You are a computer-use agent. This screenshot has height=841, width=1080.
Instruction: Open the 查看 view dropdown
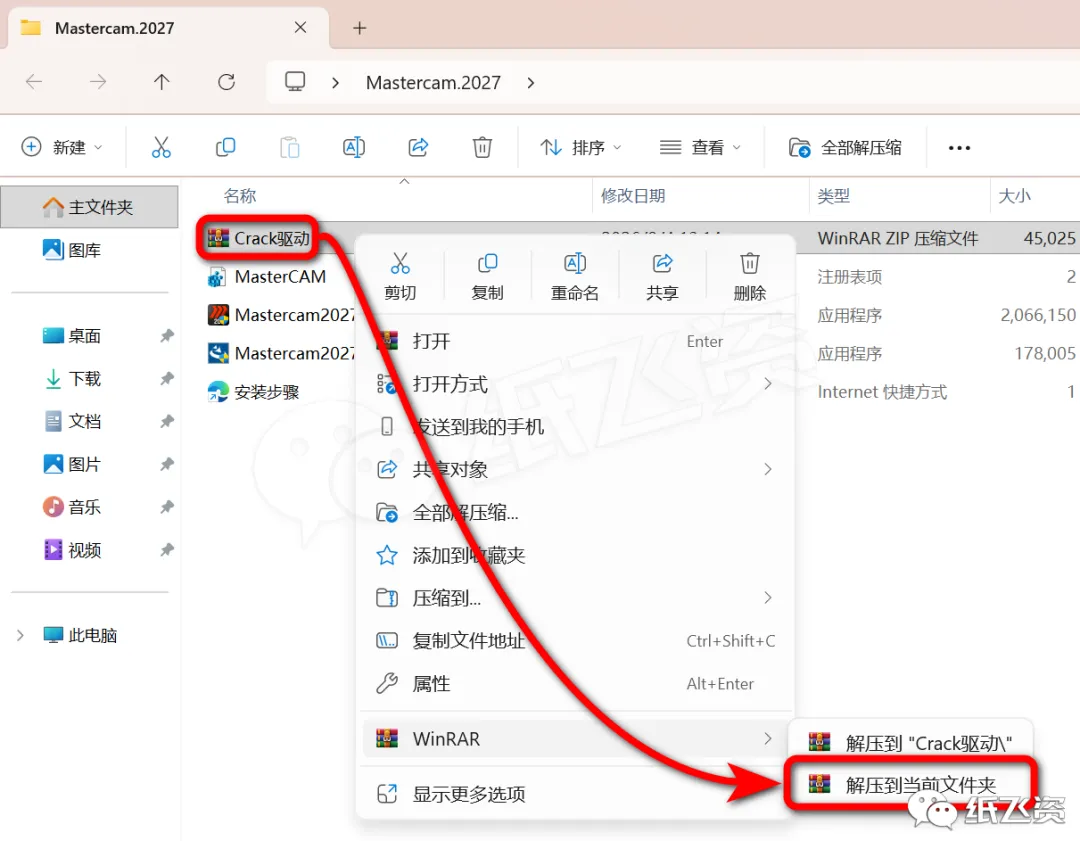tap(700, 147)
